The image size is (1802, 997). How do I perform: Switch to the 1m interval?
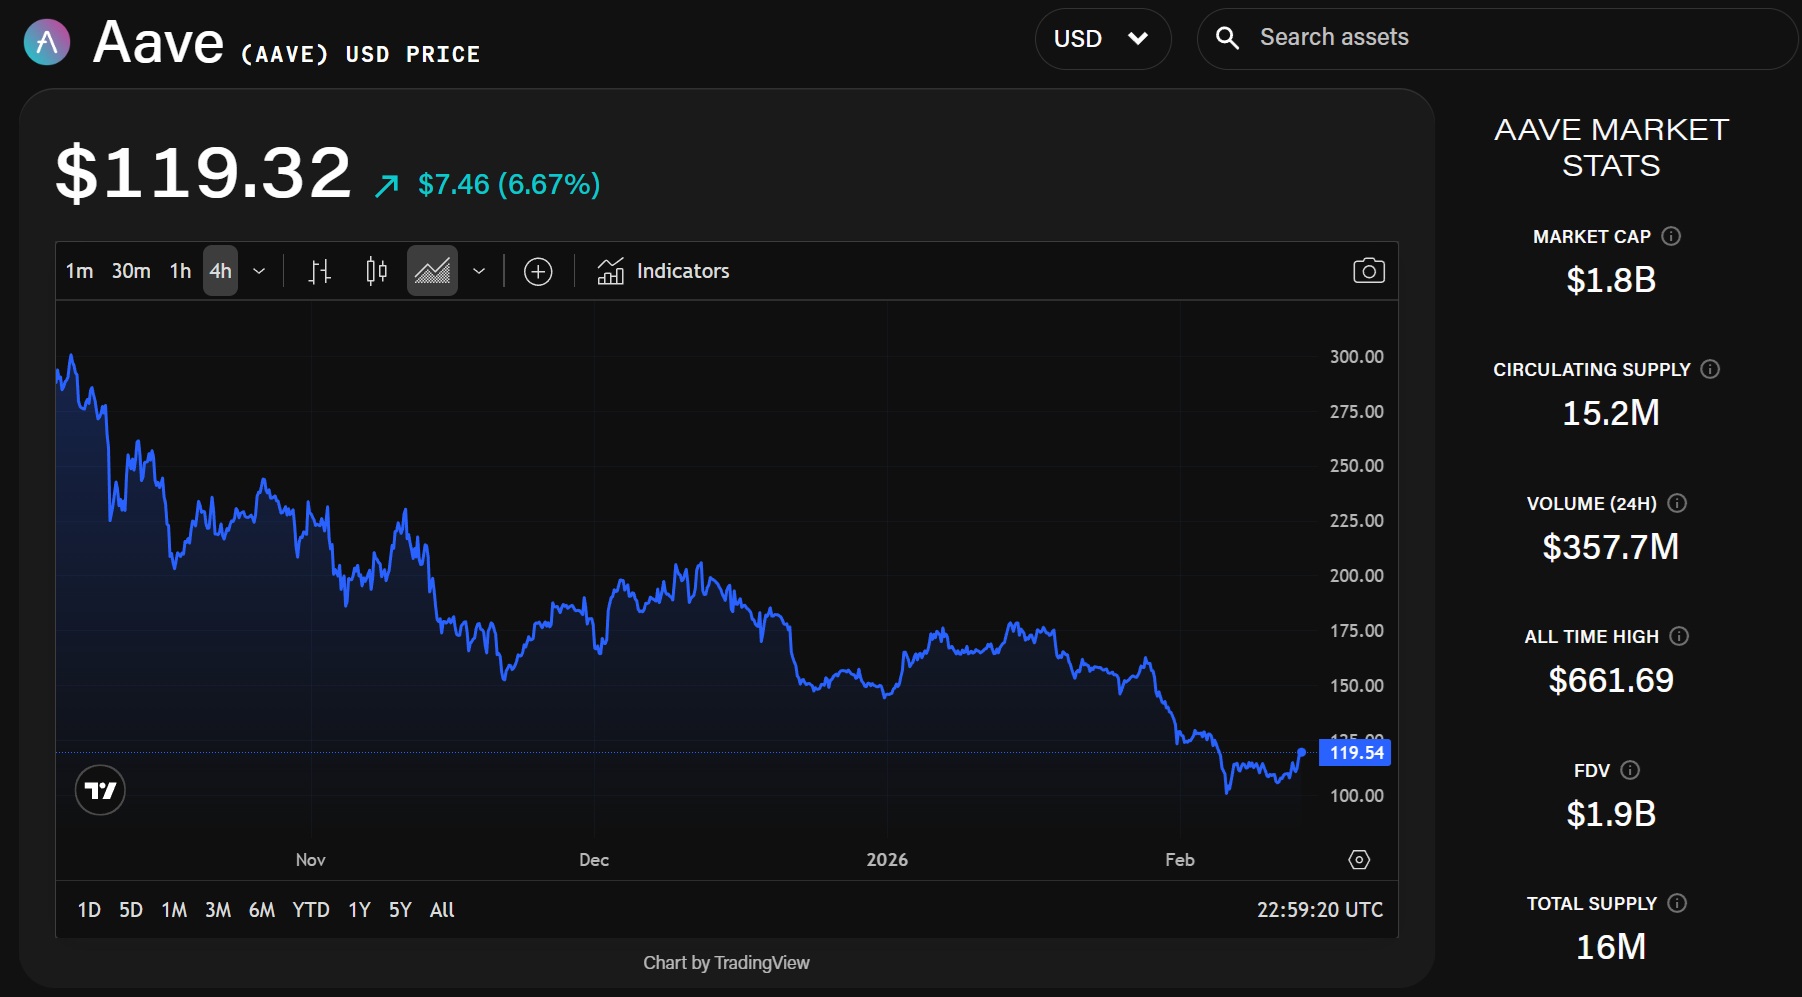[79, 271]
